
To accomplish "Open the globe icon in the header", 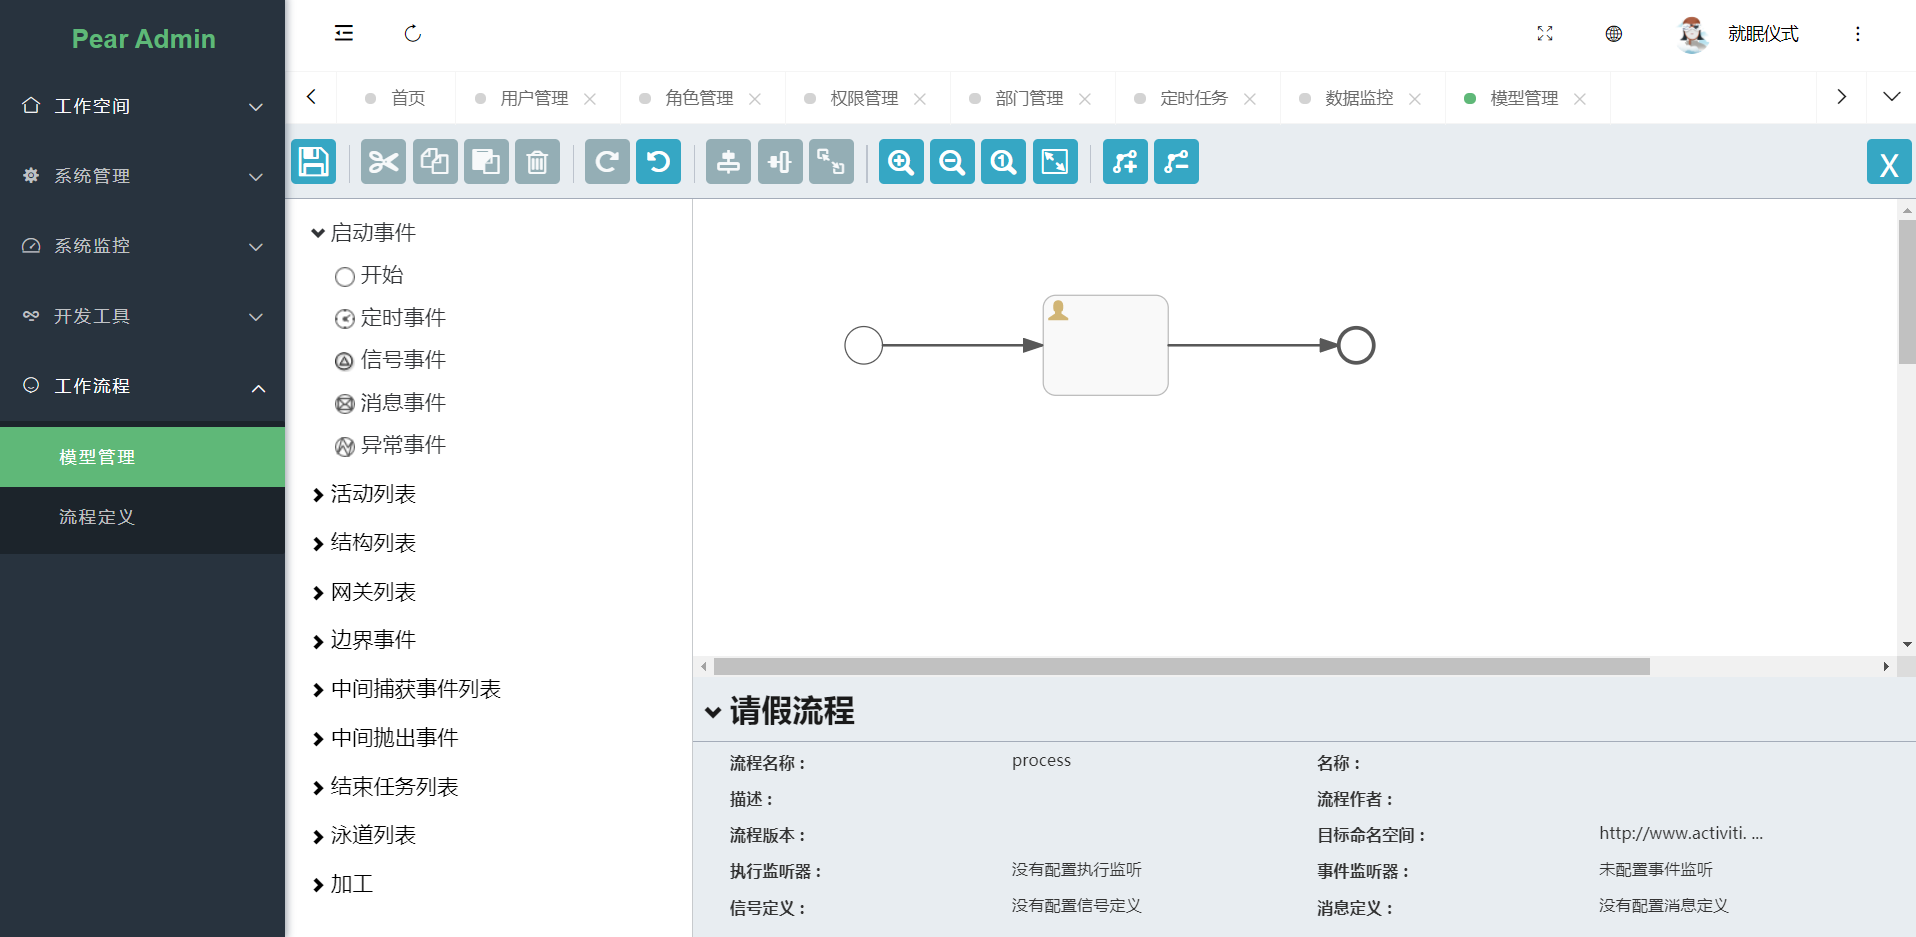I will 1614,33.
